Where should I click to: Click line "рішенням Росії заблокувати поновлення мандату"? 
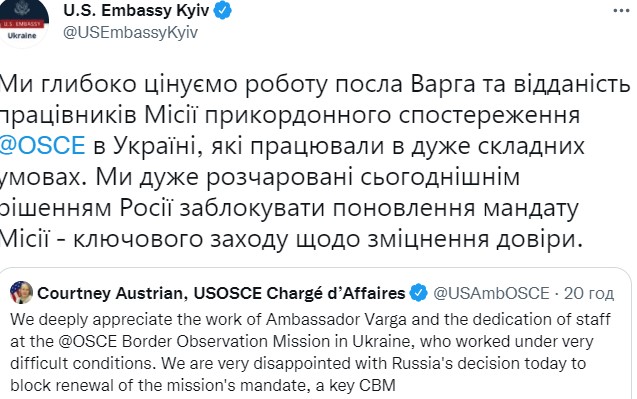289,208
